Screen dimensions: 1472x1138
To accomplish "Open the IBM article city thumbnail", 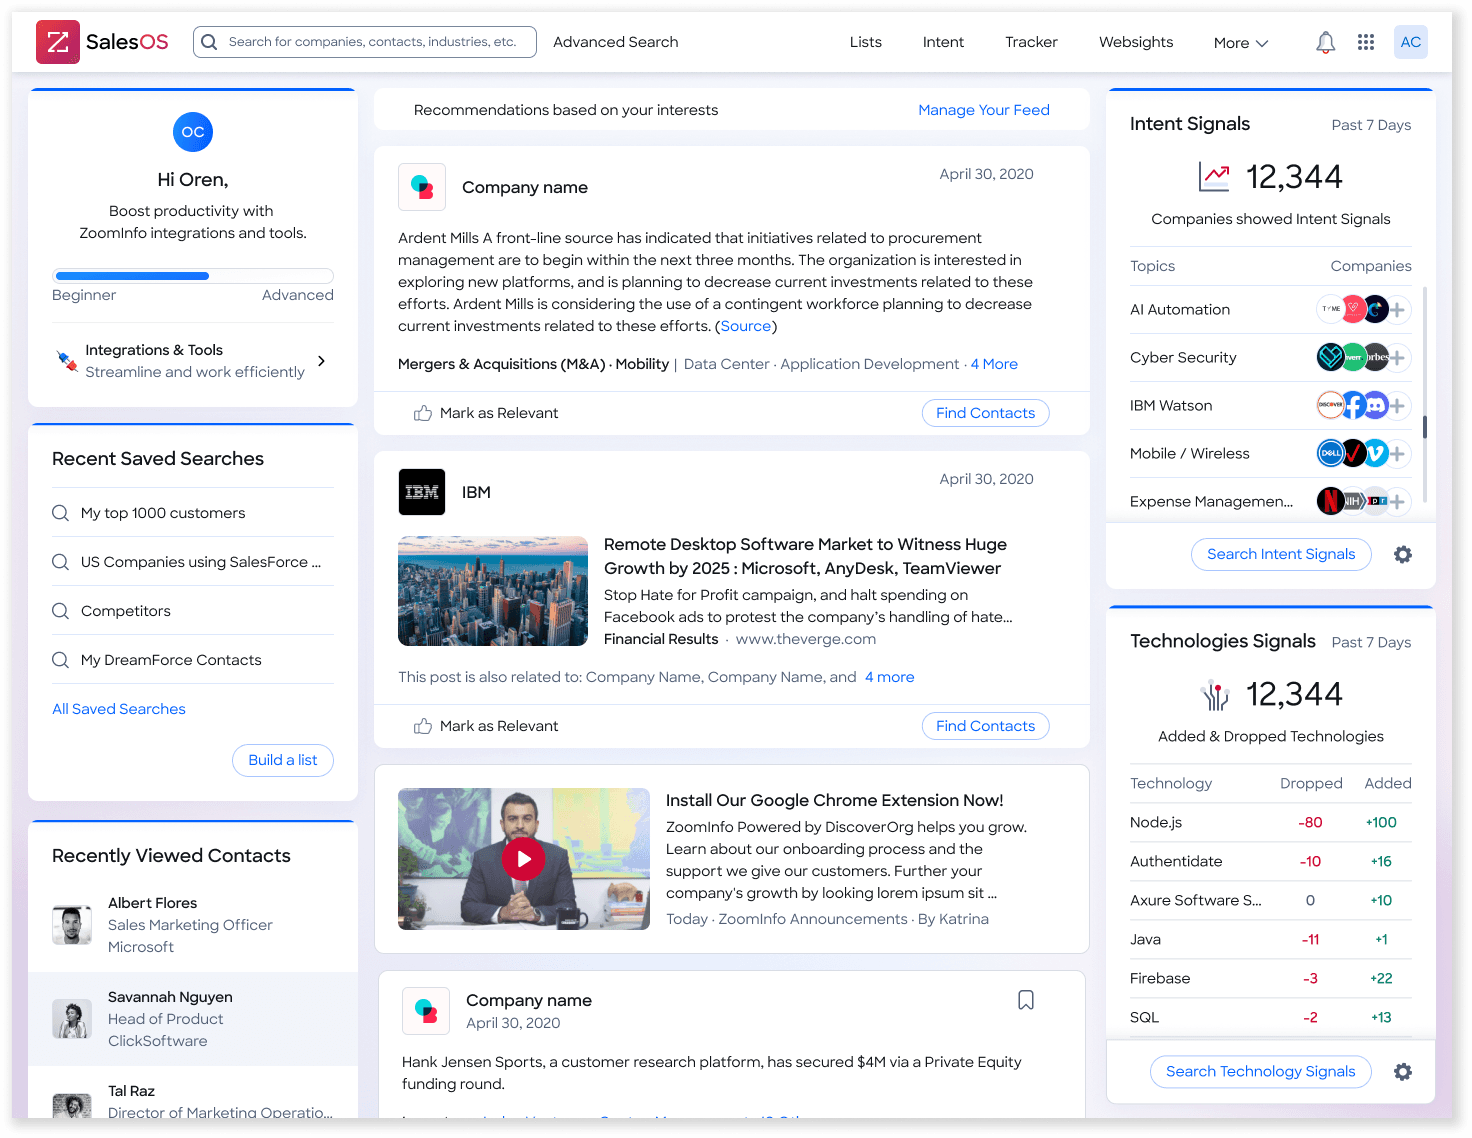I will [x=493, y=591].
